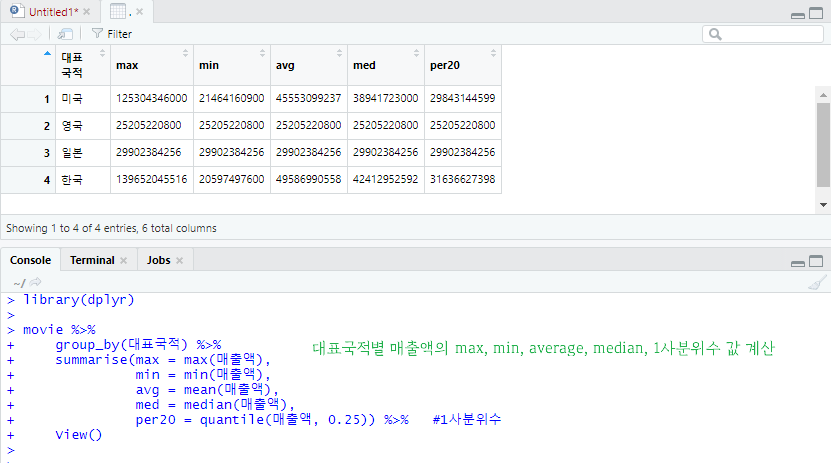831x463 pixels.
Task: Click max value 125304346000
Action: (152, 99)
